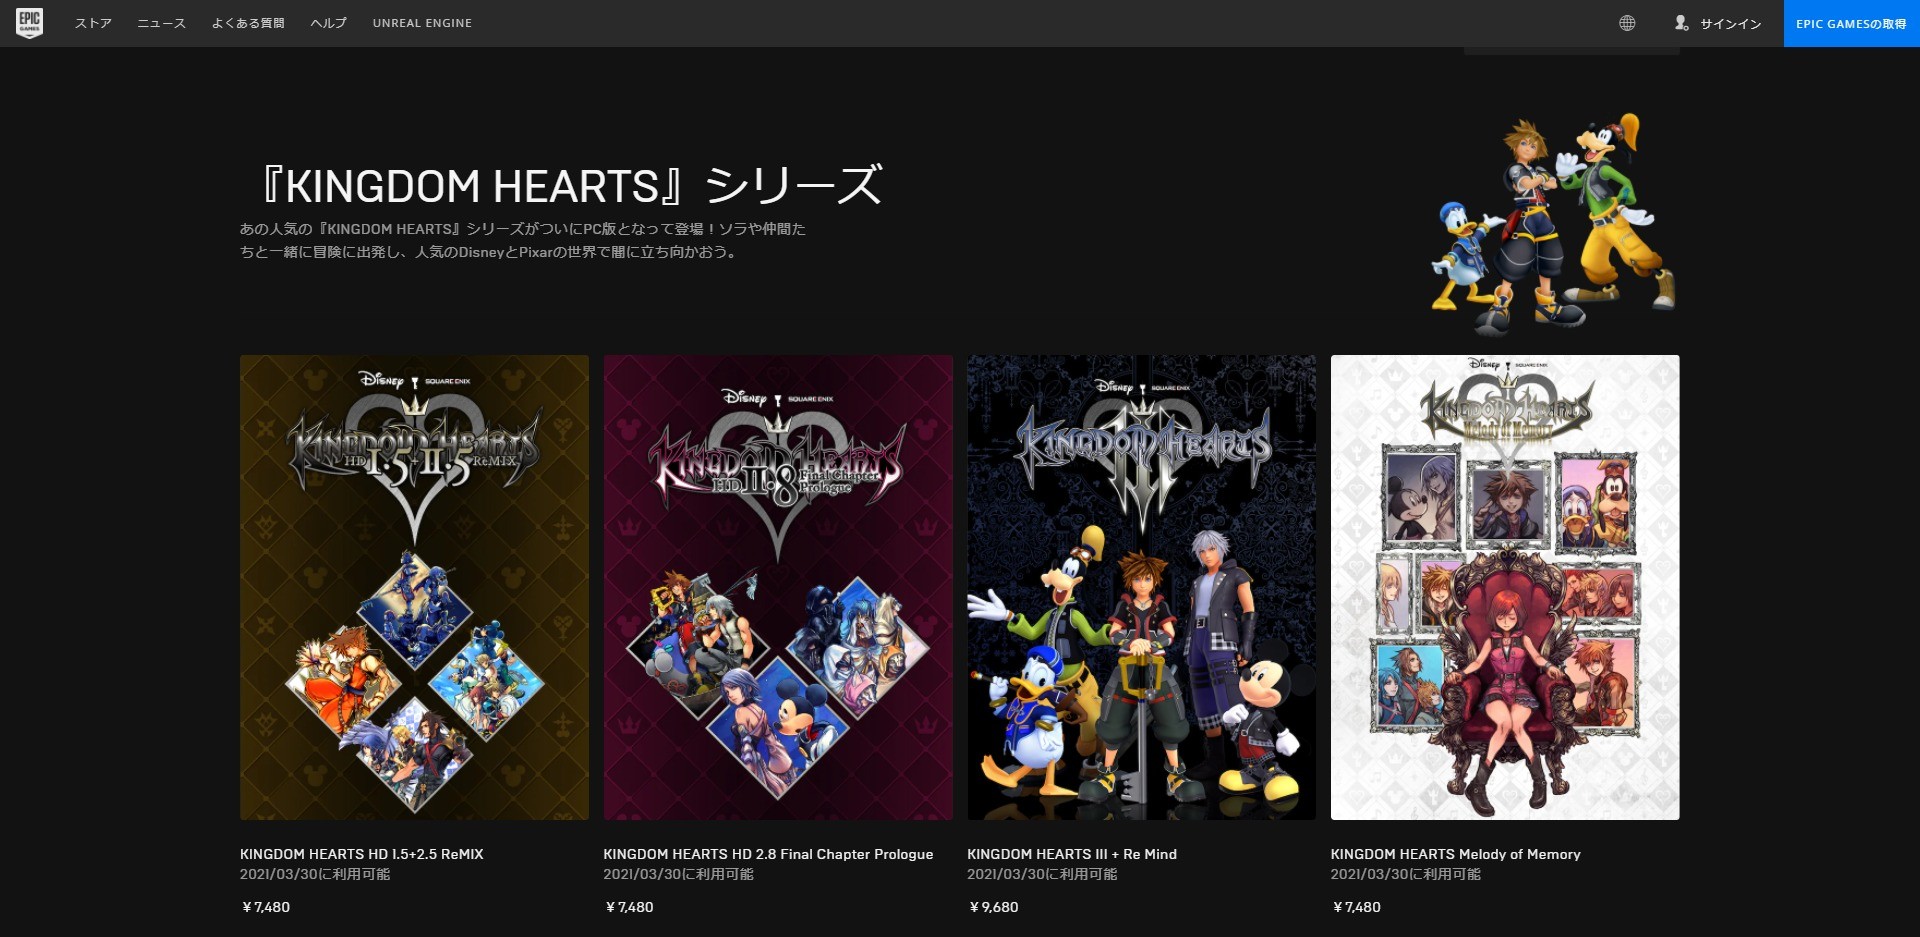Viewport: 1920px width, 937px height.
Task: Click the Sora, Donald and Goofy artwork
Action: coord(1553,224)
